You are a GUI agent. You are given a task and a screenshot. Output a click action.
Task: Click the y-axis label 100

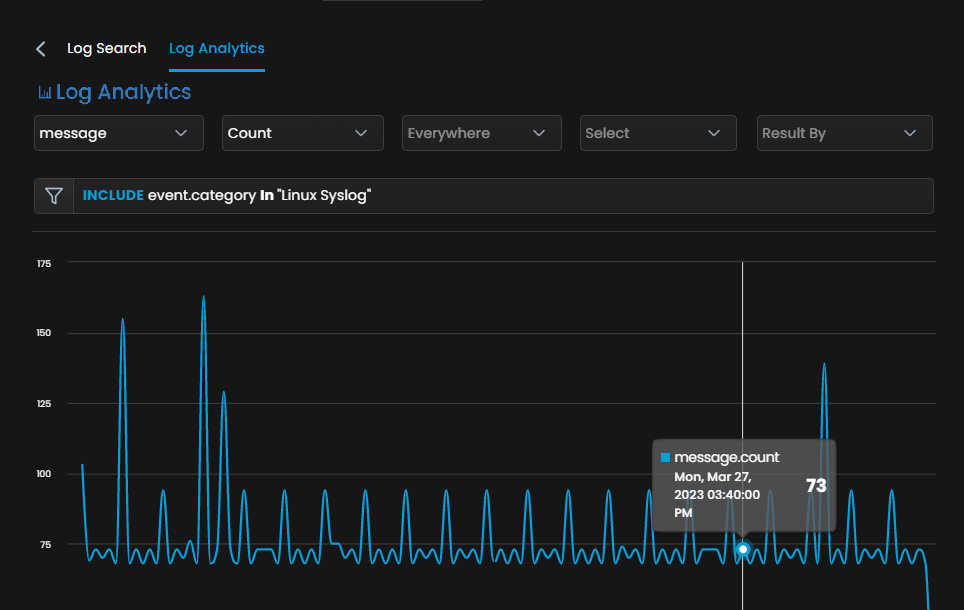pos(44,473)
